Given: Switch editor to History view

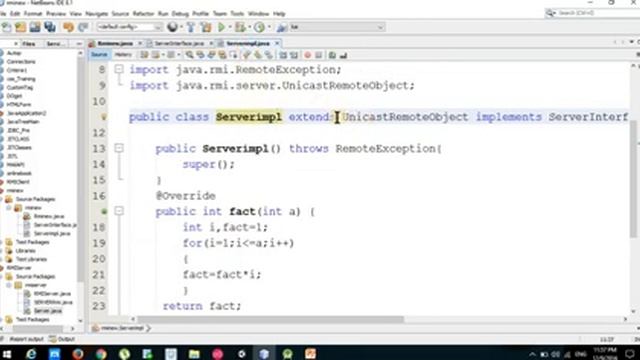Looking at the screenshot, I should coord(123,55).
